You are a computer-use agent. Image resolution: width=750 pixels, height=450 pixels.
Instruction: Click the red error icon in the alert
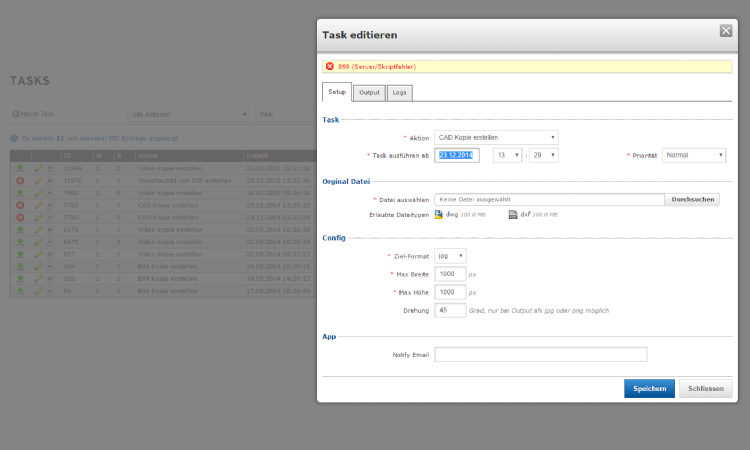[x=329, y=67]
